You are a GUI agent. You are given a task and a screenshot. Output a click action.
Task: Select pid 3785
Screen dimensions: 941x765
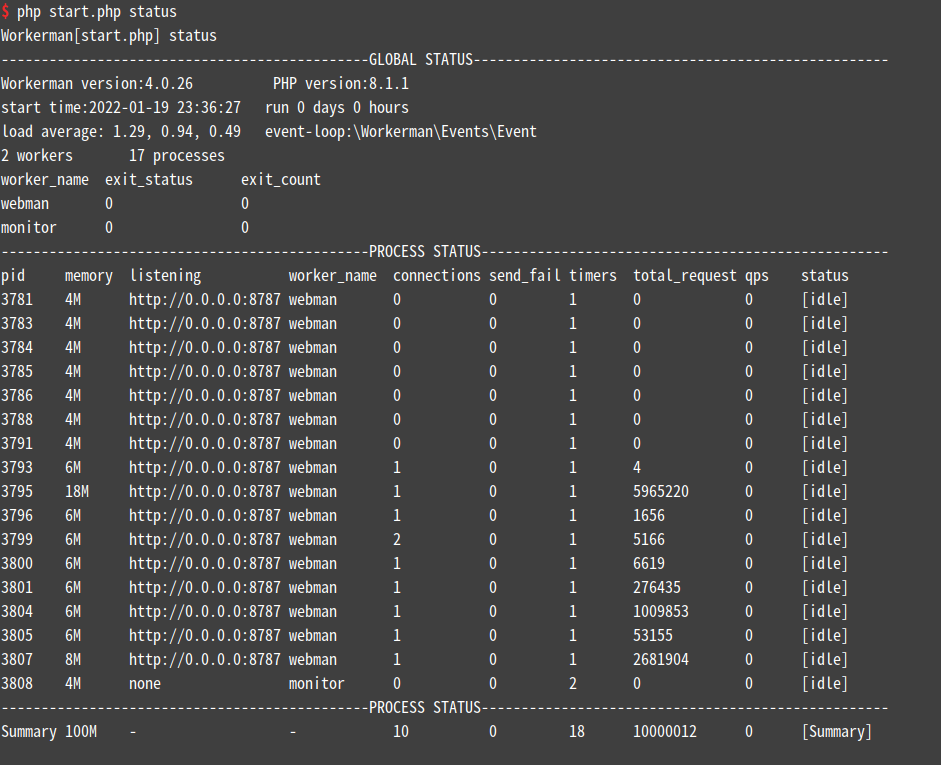coord(17,372)
